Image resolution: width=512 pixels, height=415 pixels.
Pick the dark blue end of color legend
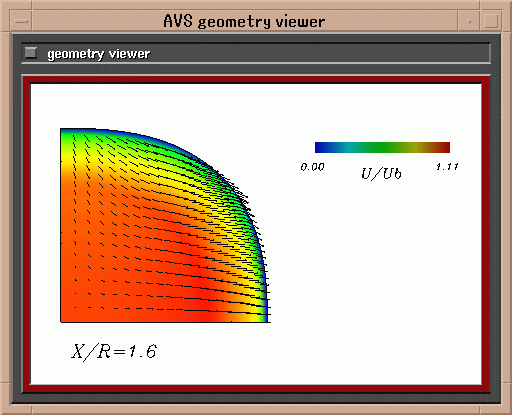coord(321,147)
